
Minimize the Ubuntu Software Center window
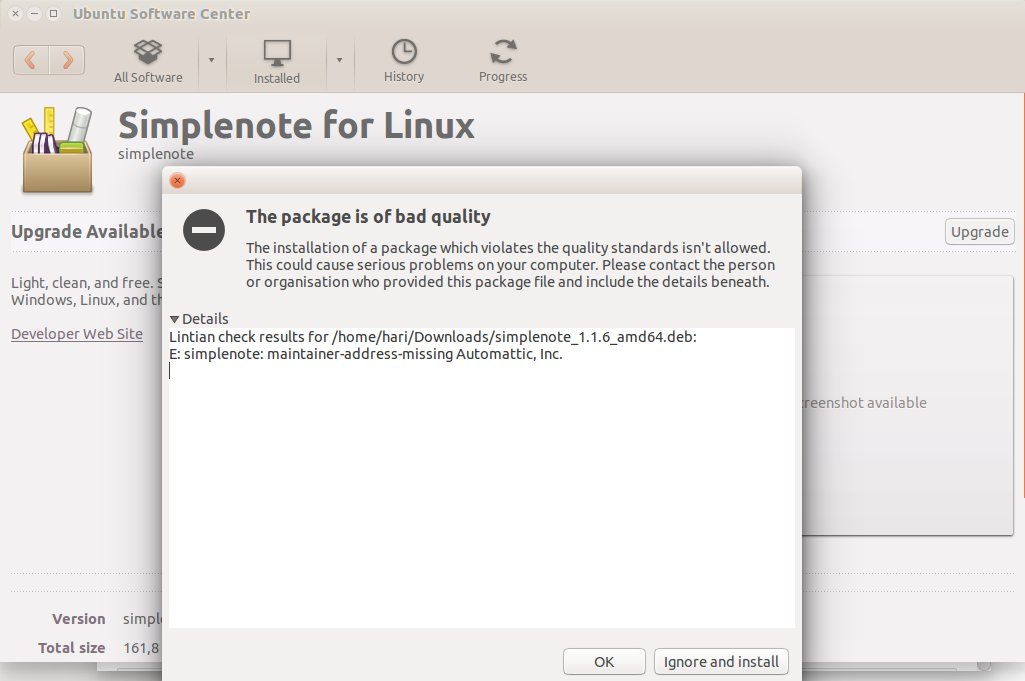pos(35,13)
